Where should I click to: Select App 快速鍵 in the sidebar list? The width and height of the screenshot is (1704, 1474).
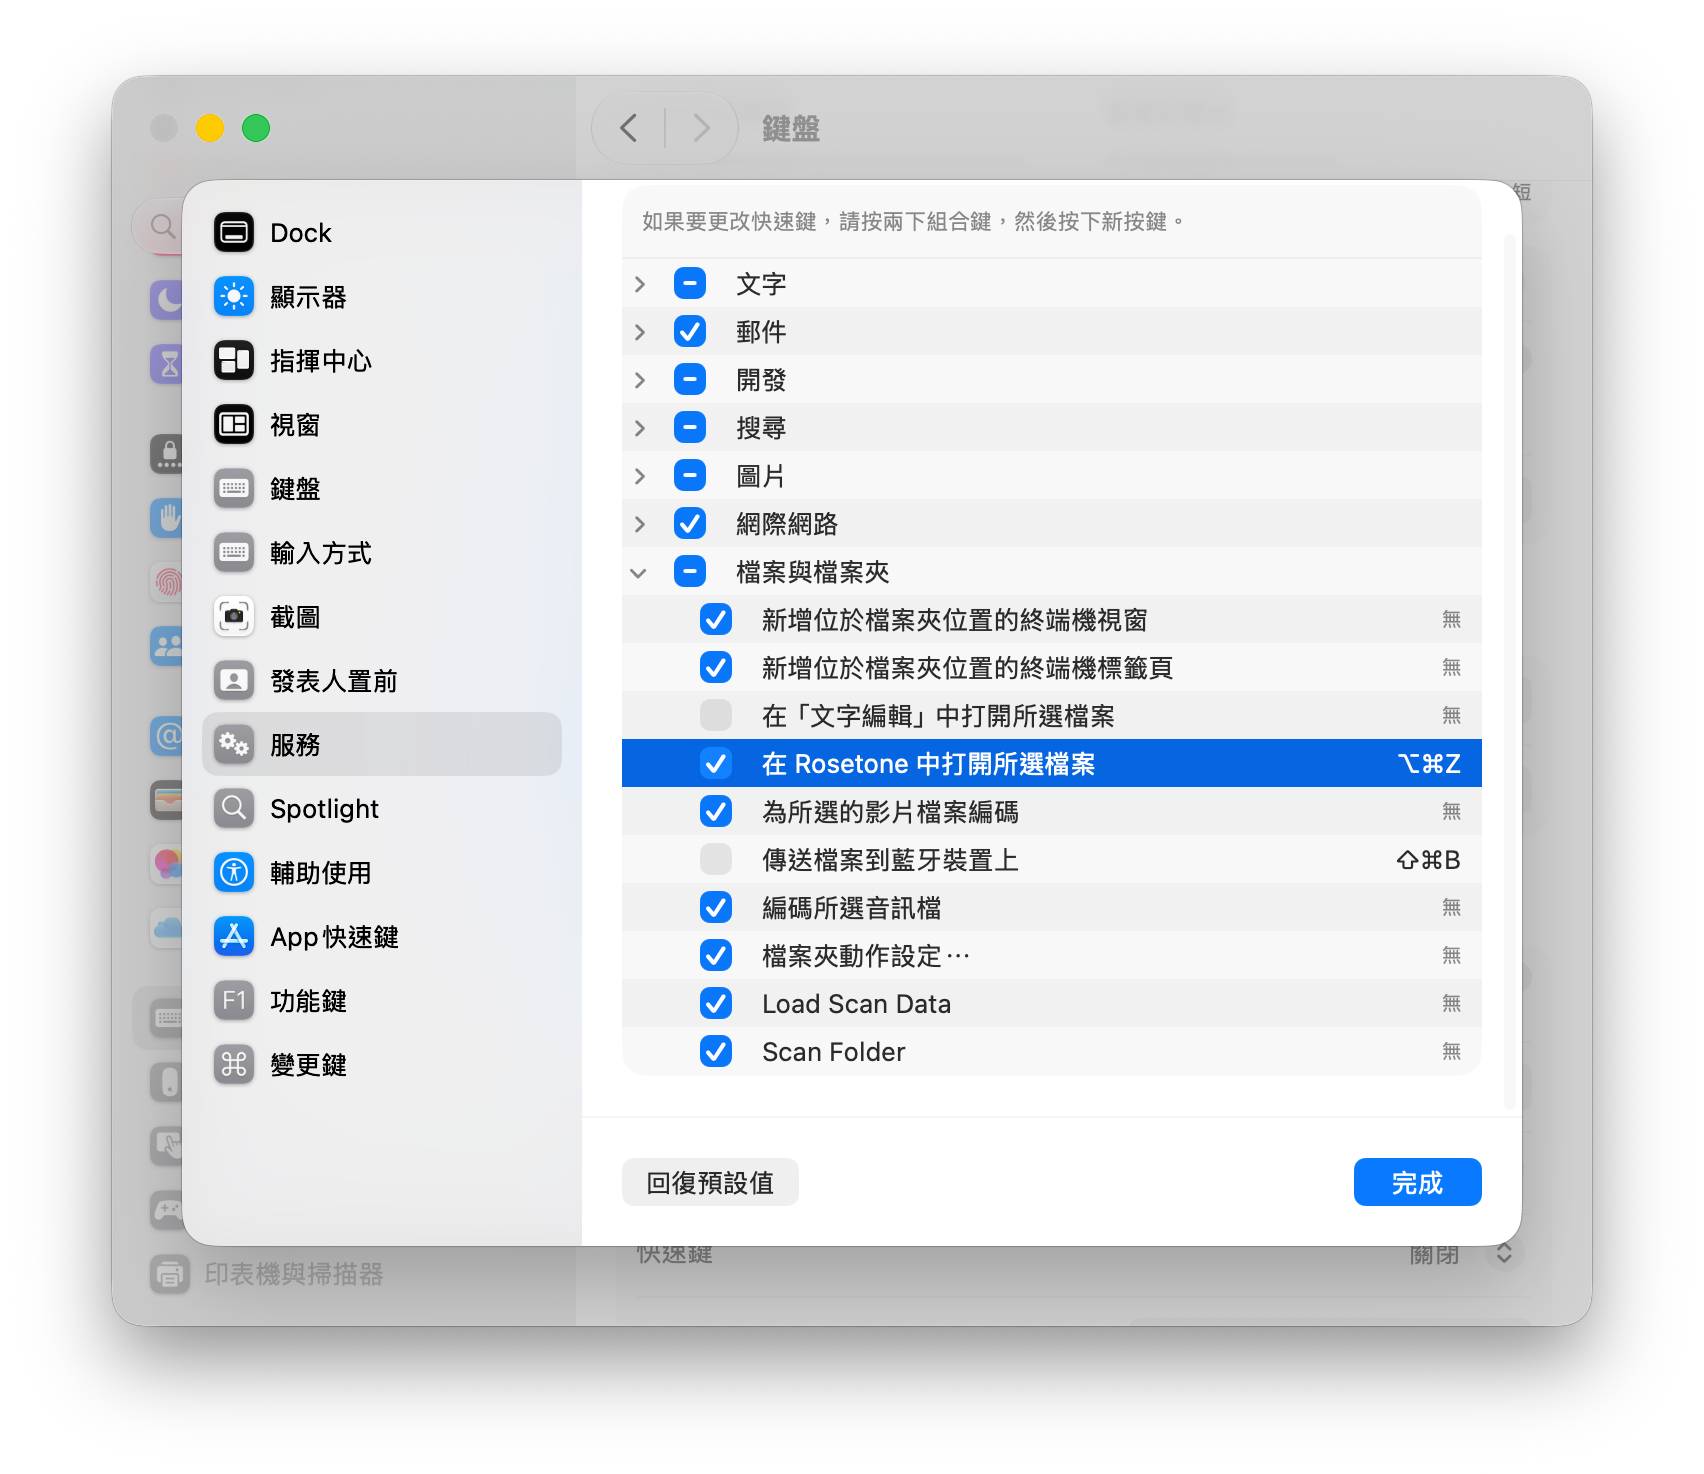click(382, 937)
